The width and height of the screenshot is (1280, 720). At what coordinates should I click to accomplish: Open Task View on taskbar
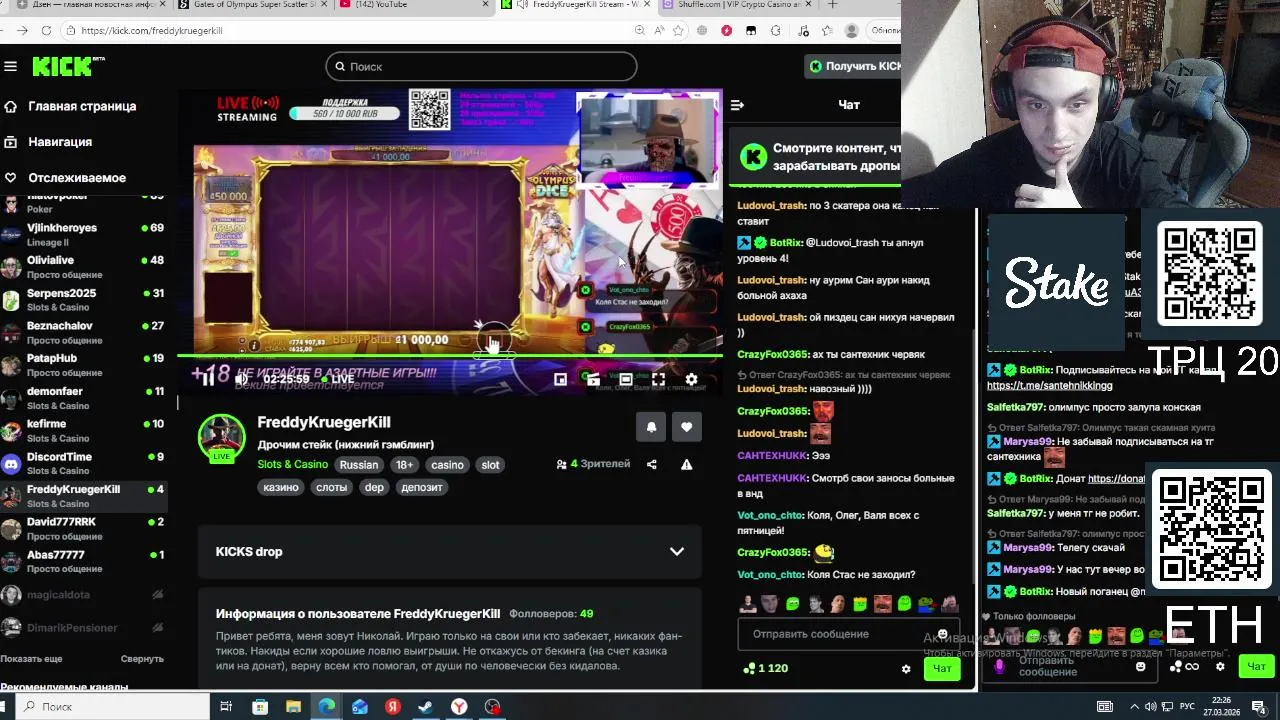(226, 707)
